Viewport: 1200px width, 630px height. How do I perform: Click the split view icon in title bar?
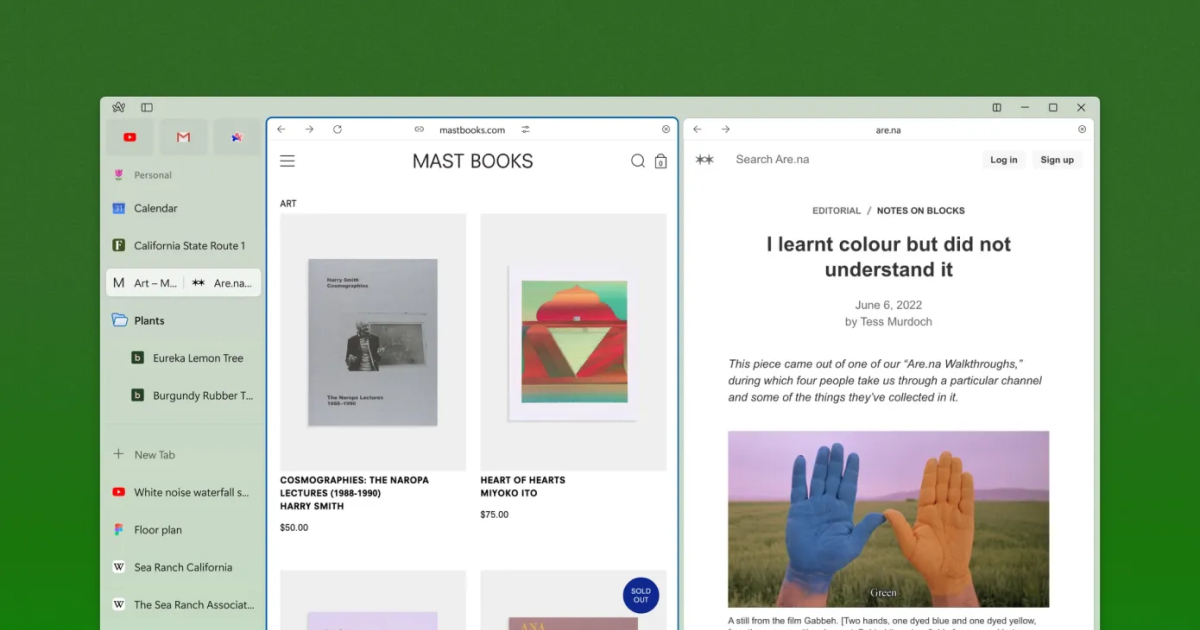pyautogui.click(x=997, y=107)
